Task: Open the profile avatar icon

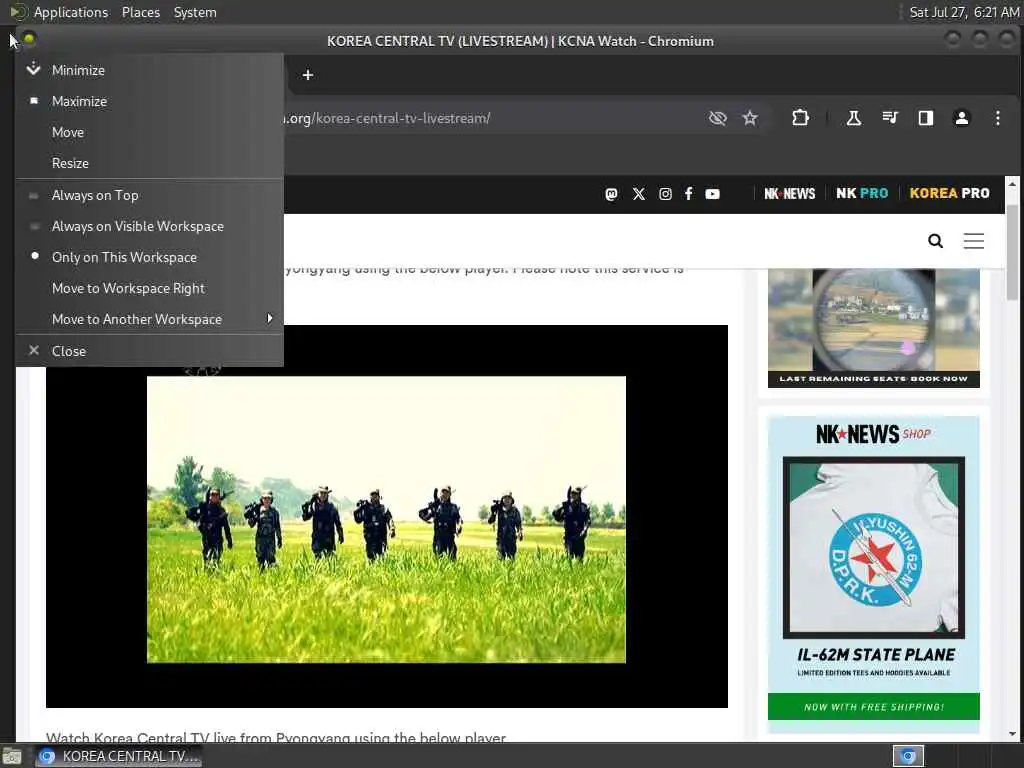Action: click(961, 118)
